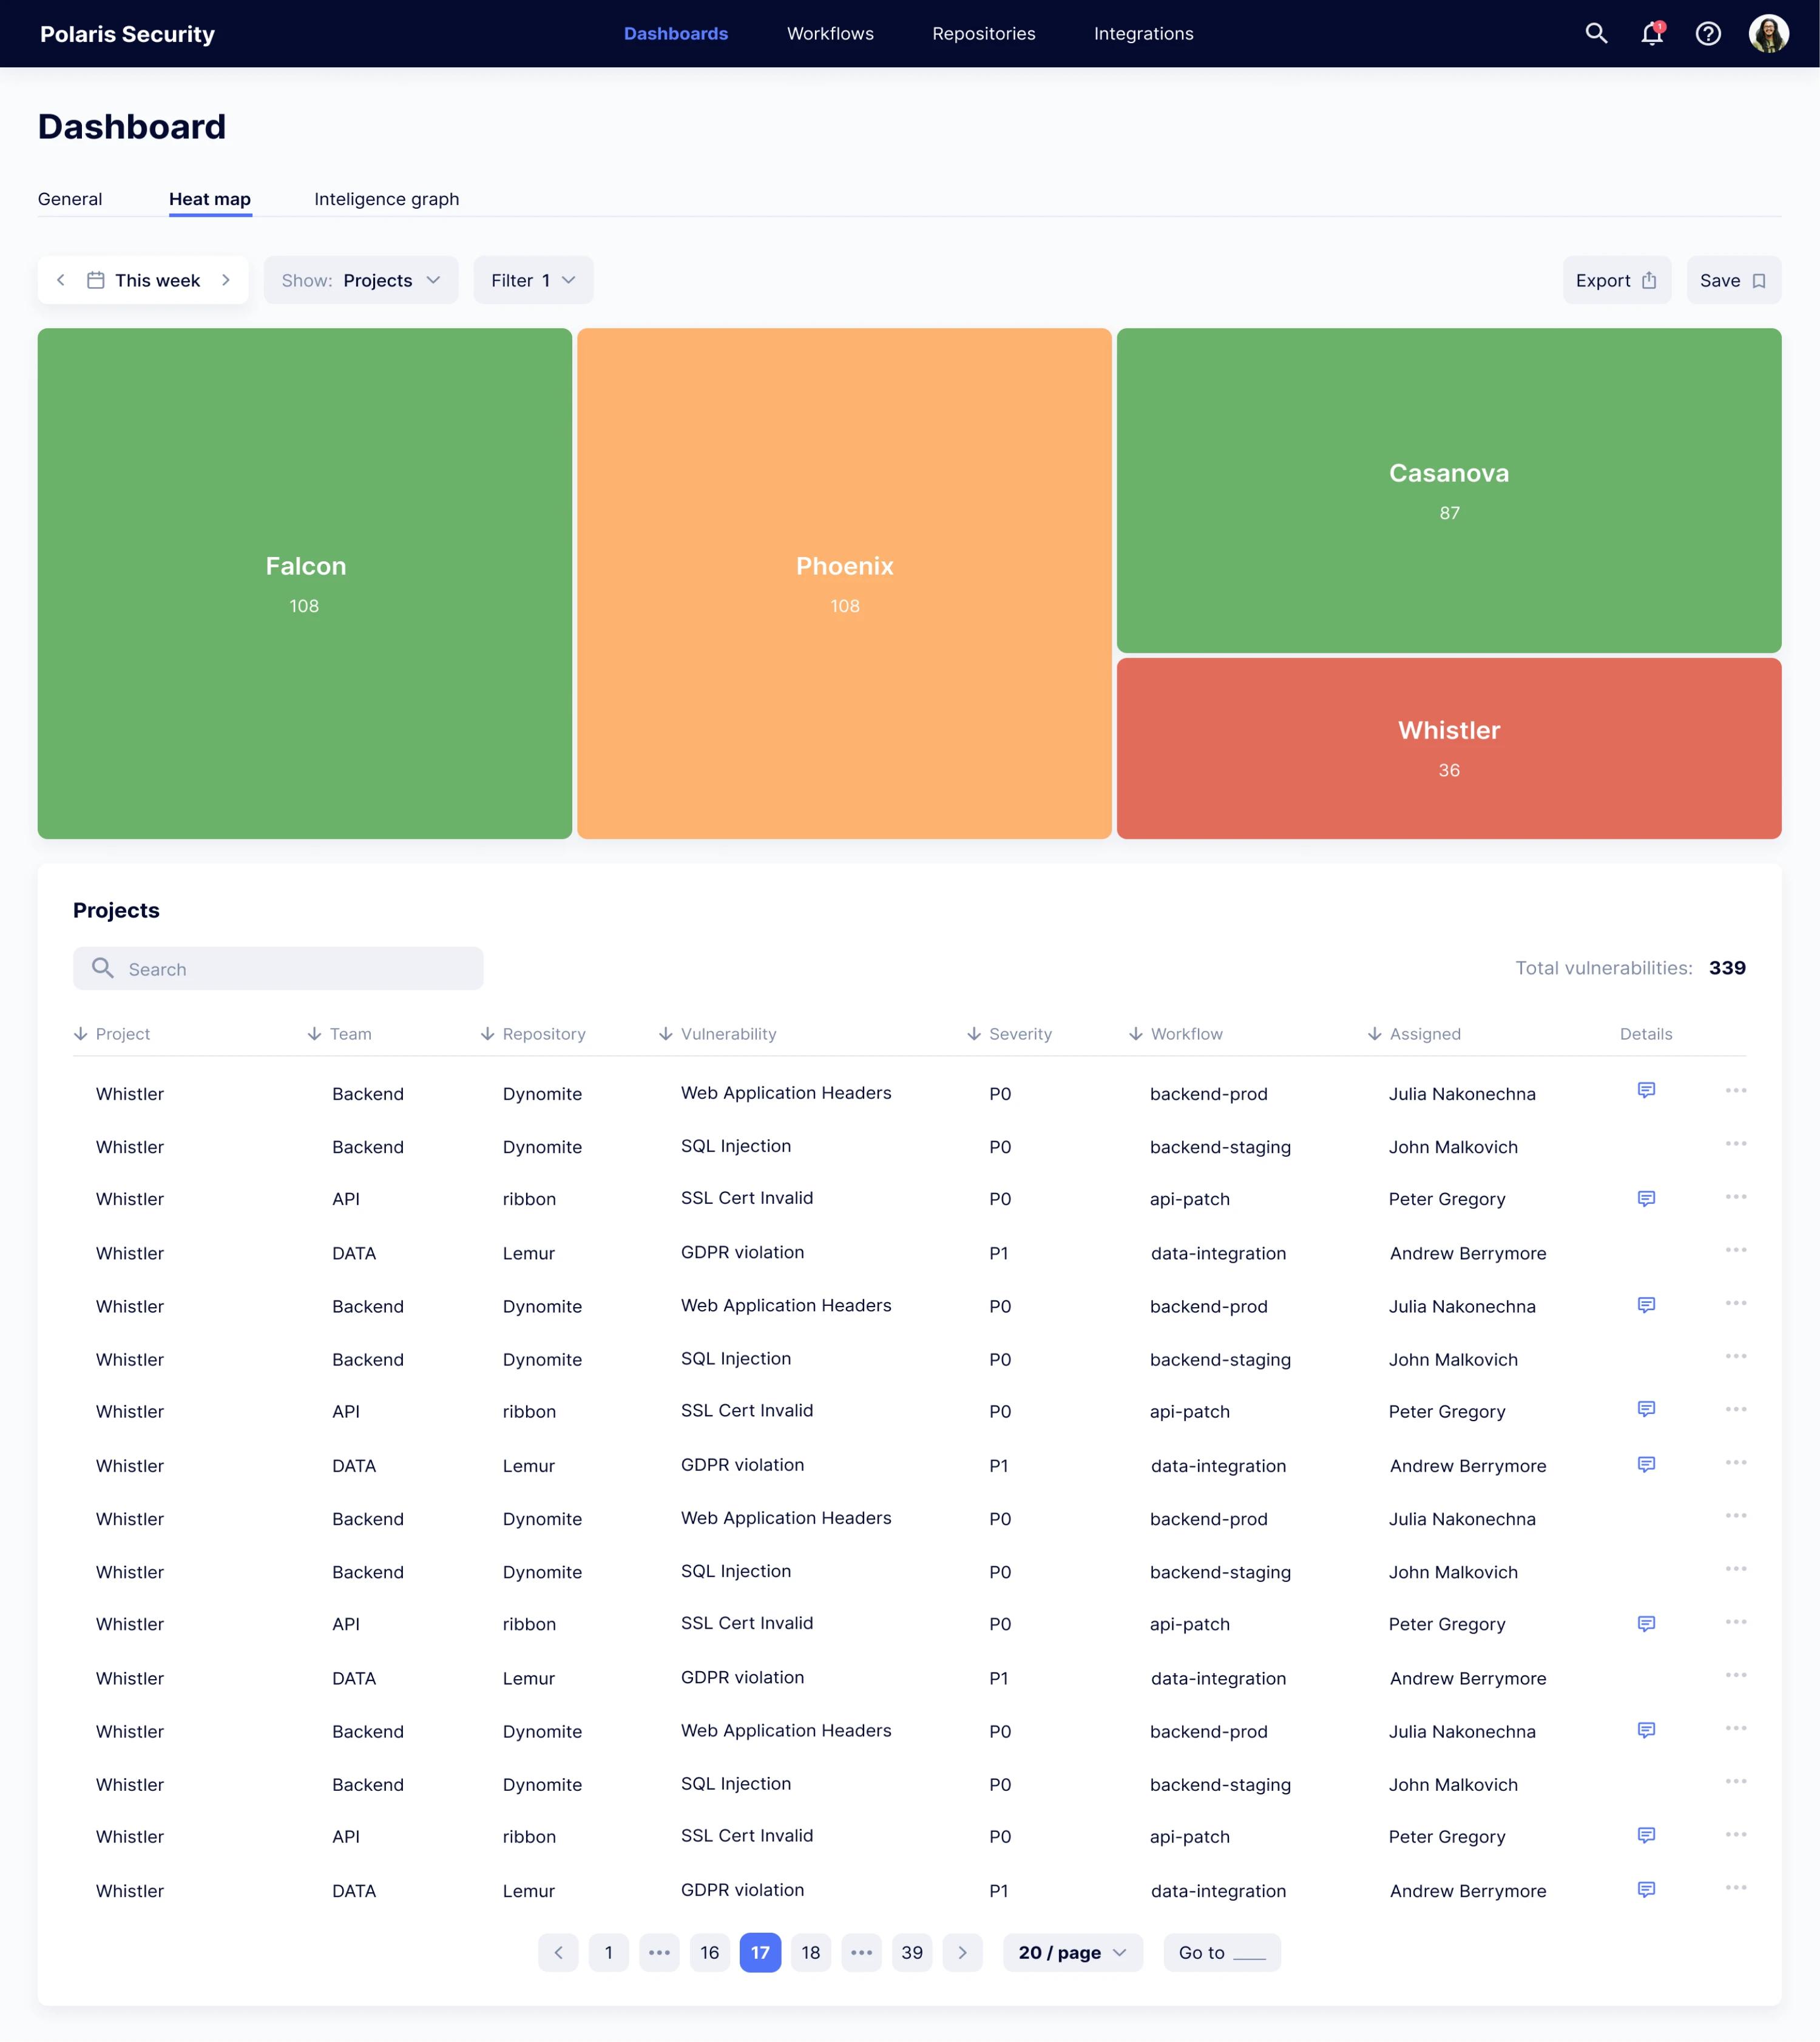Viewport: 1820px width, 2042px height.
Task: Open more options on first Andrew Berrymore row
Action: click(x=1735, y=1250)
